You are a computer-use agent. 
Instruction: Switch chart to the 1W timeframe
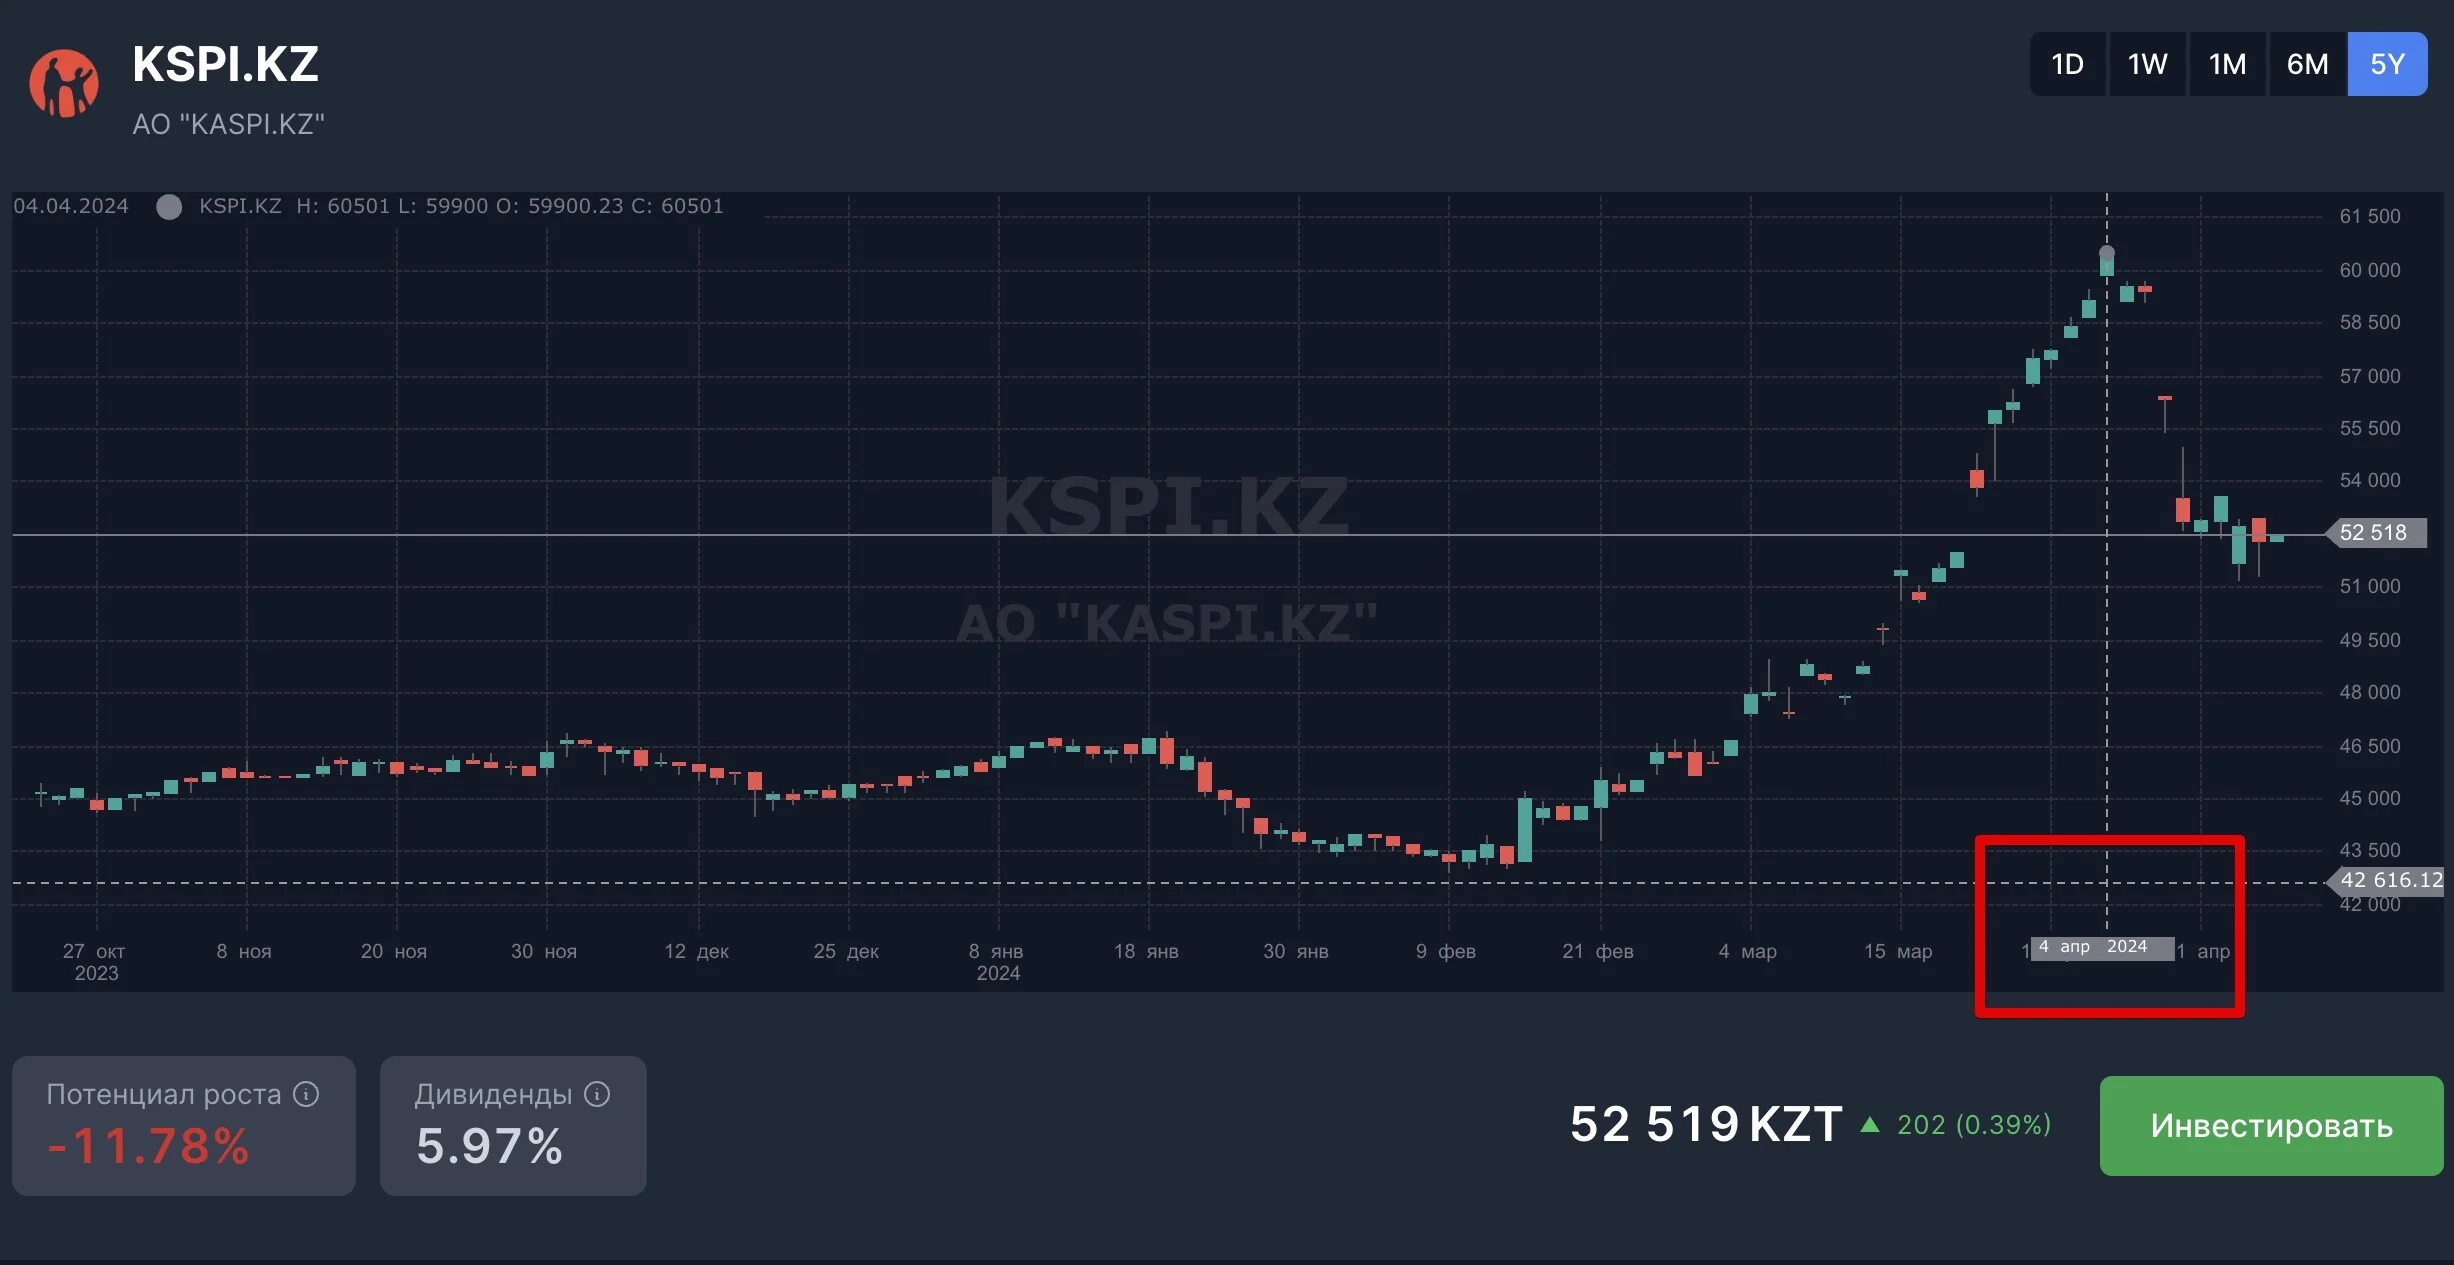click(2147, 64)
